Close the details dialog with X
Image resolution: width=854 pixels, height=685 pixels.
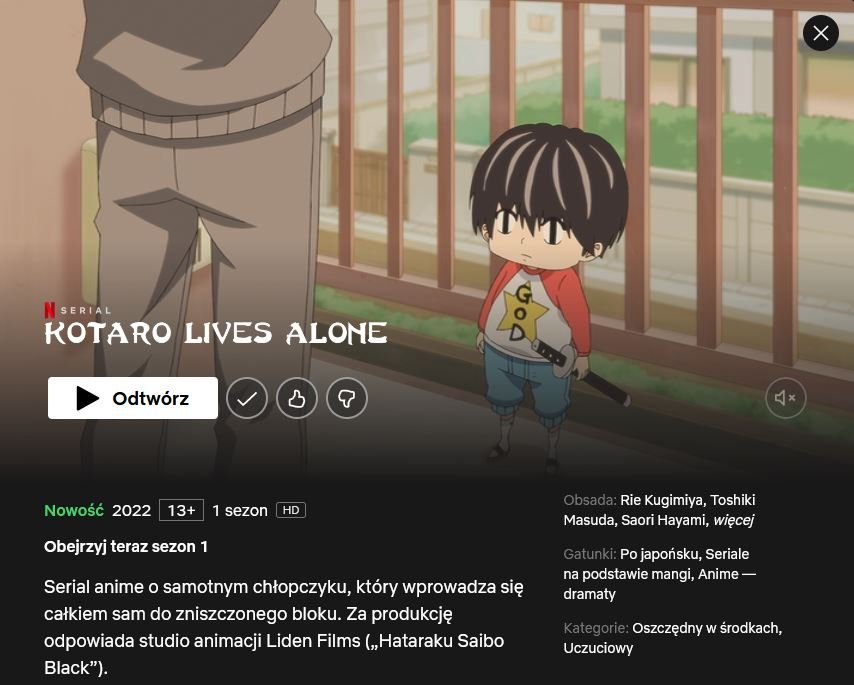[x=821, y=33]
